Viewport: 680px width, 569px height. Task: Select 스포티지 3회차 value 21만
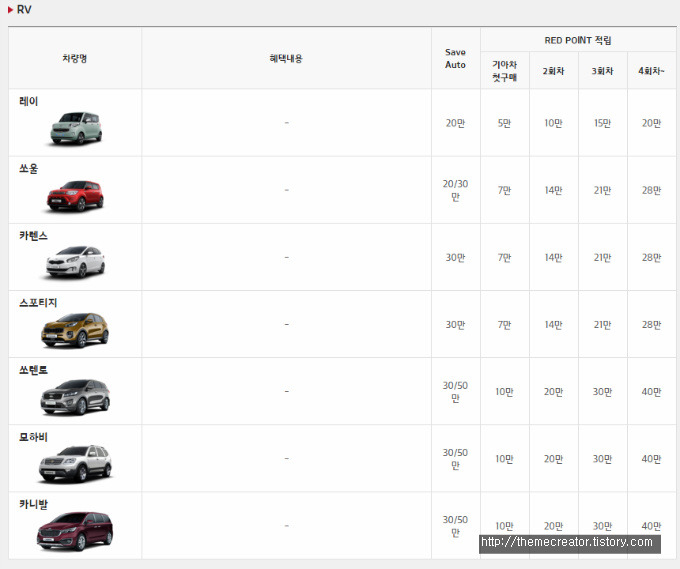(602, 324)
